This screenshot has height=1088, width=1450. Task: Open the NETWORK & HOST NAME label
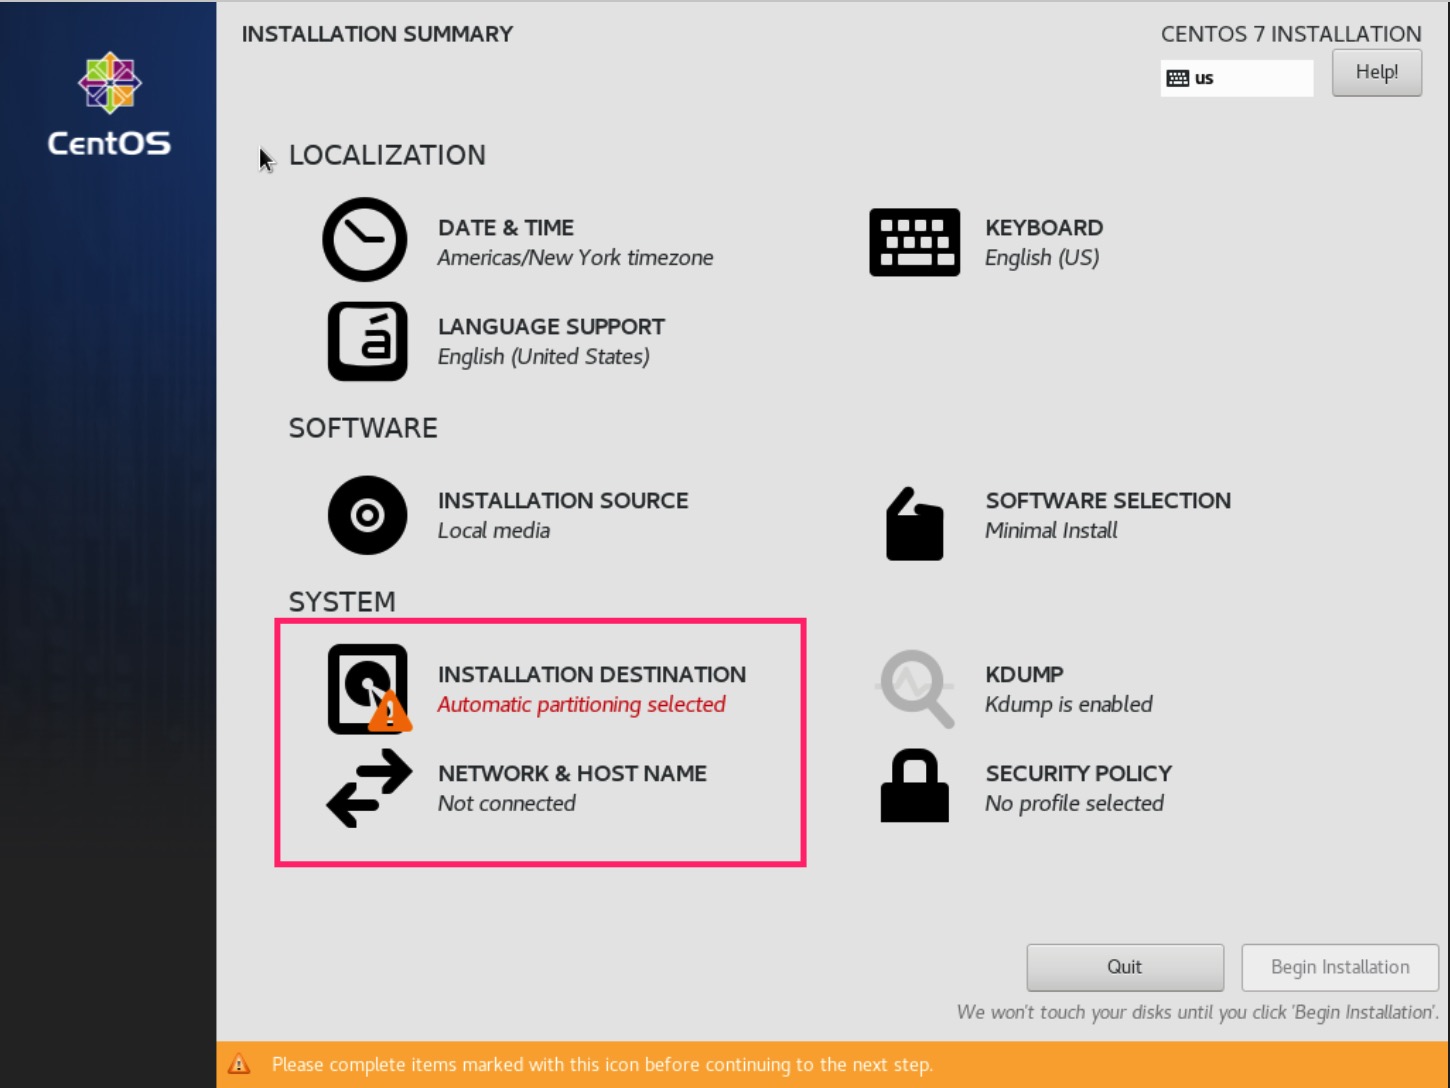[x=572, y=774]
